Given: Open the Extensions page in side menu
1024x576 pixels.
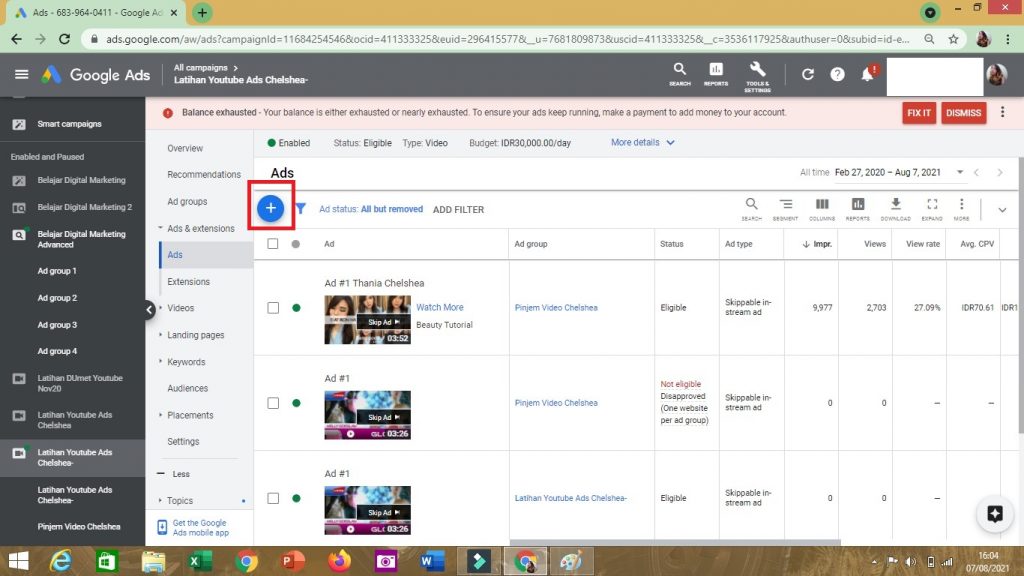Looking at the screenshot, I should [188, 282].
